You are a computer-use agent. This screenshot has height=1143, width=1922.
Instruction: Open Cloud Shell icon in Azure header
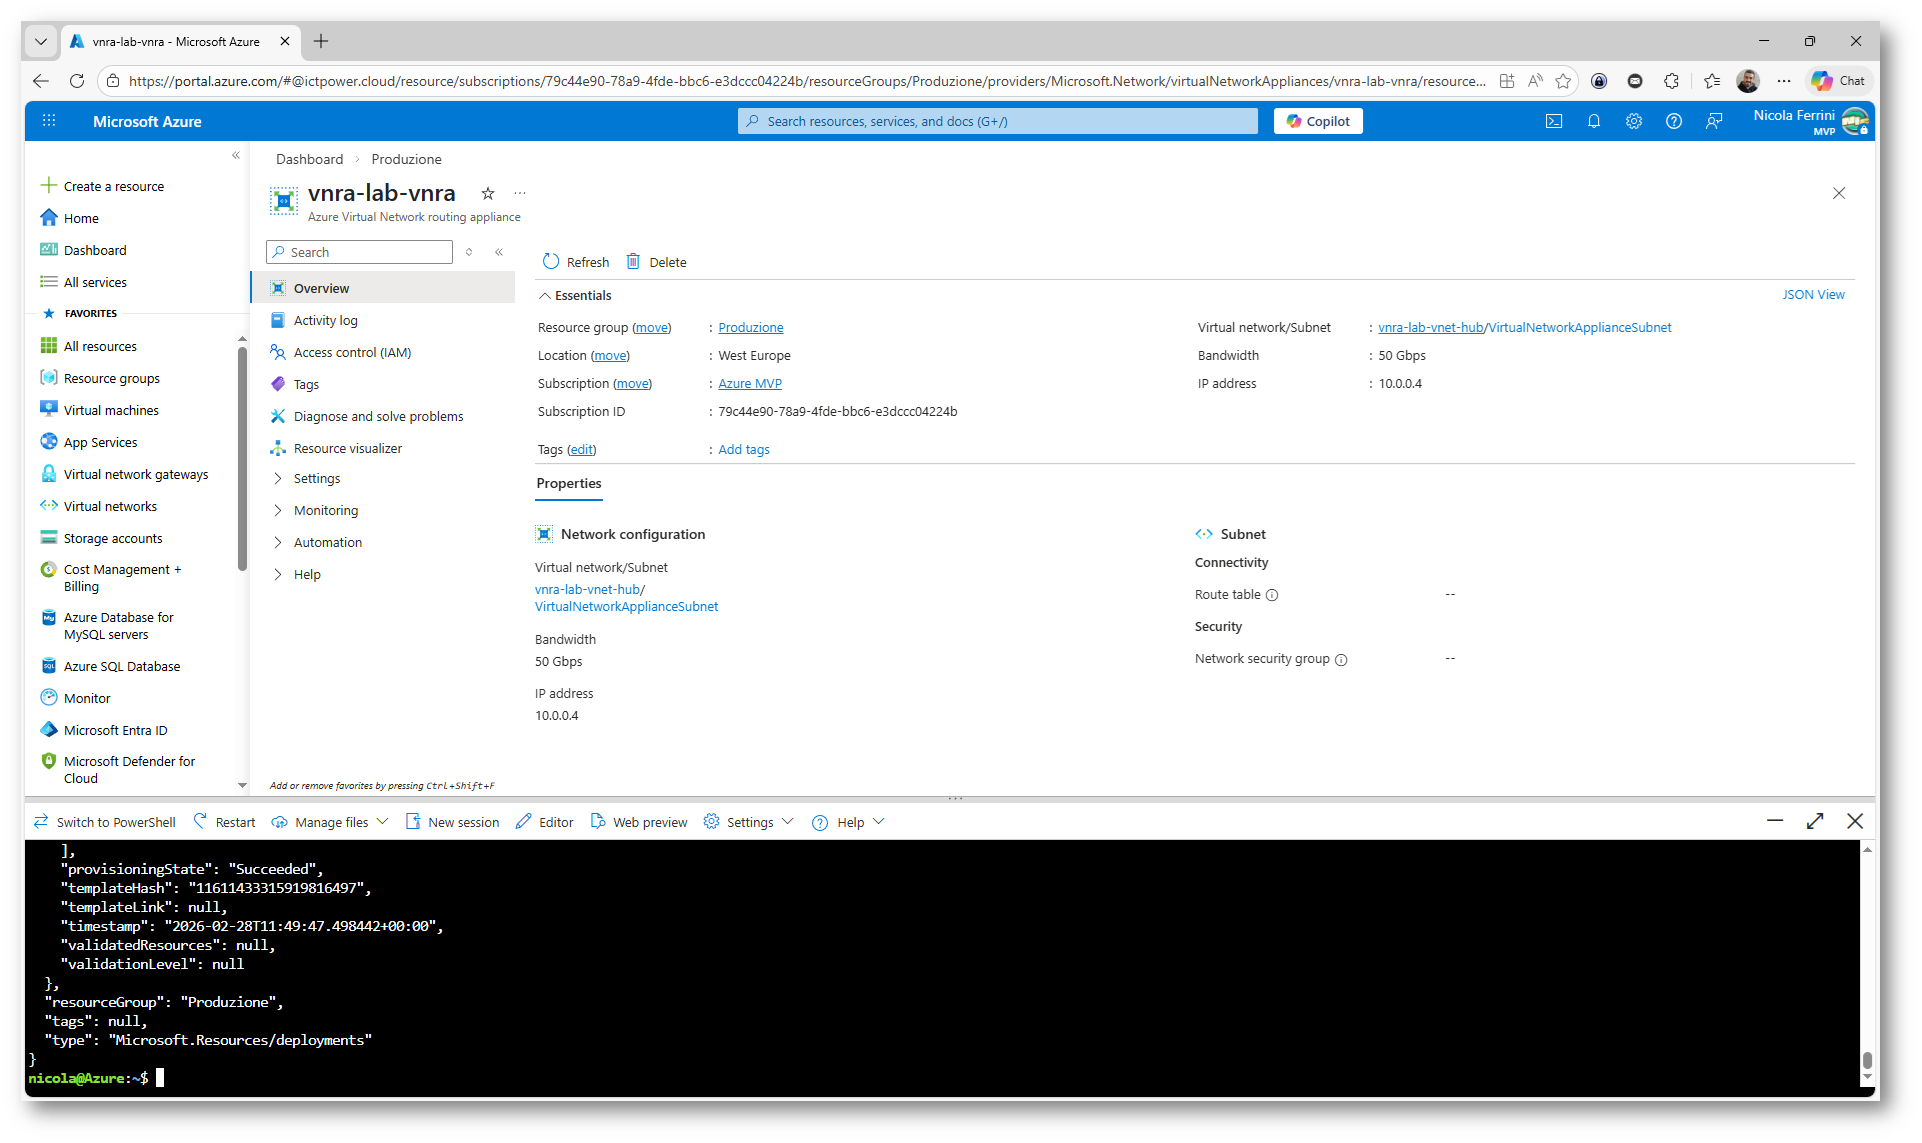coord(1554,121)
